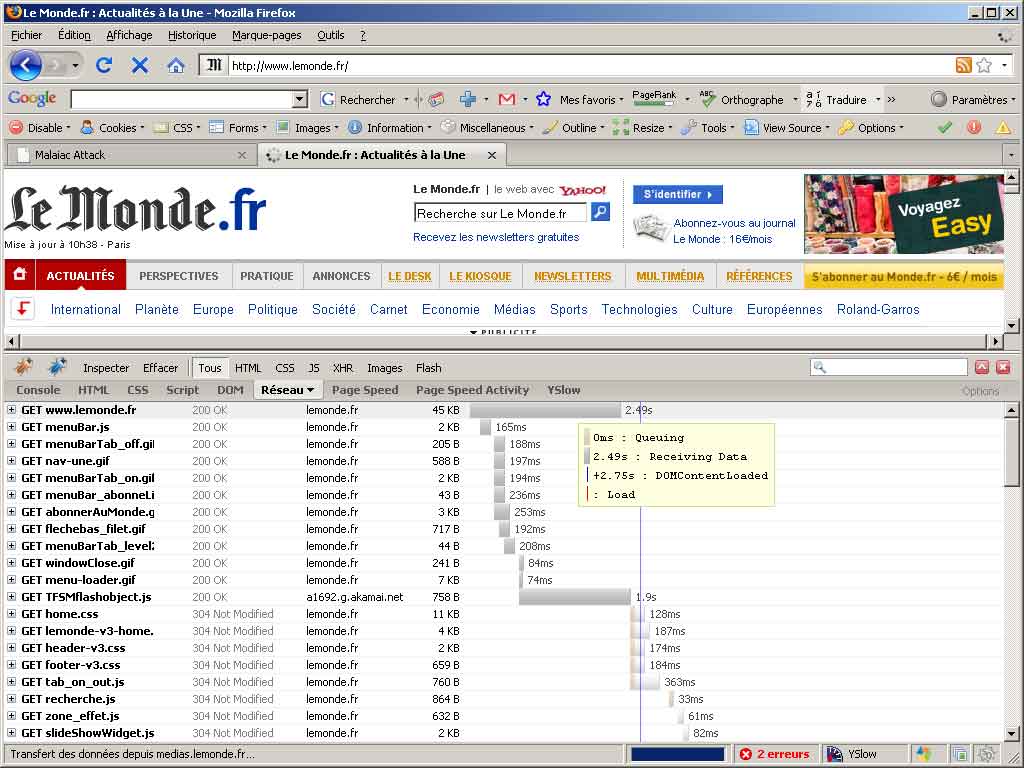Filter network requests by CSS
The width and height of the screenshot is (1024, 768).
click(x=285, y=368)
